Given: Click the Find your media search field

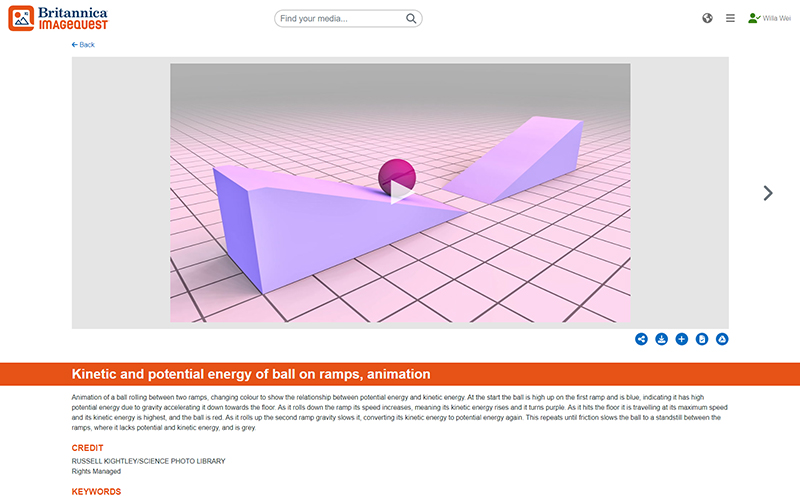Looking at the screenshot, I should 340,18.
